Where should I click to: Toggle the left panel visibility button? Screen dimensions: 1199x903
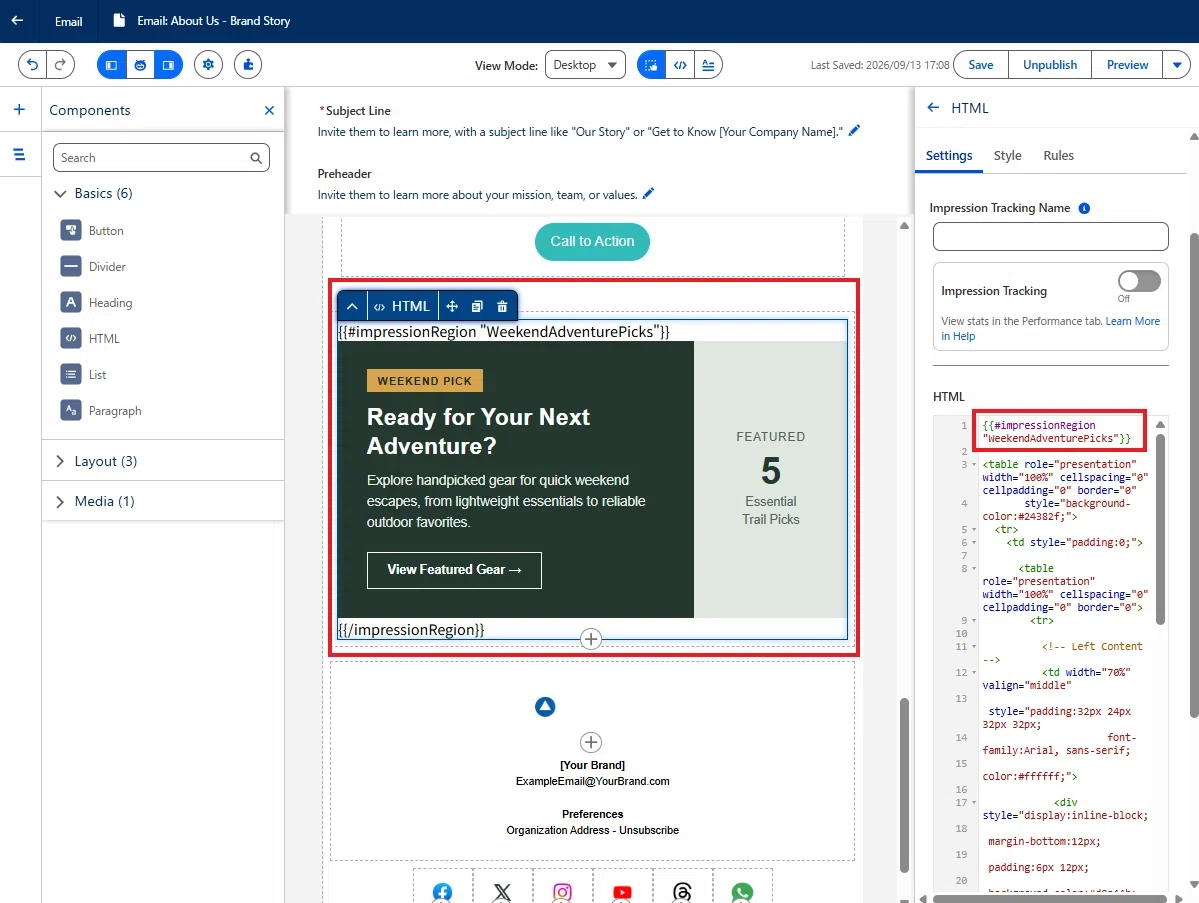pyautogui.click(x=111, y=65)
